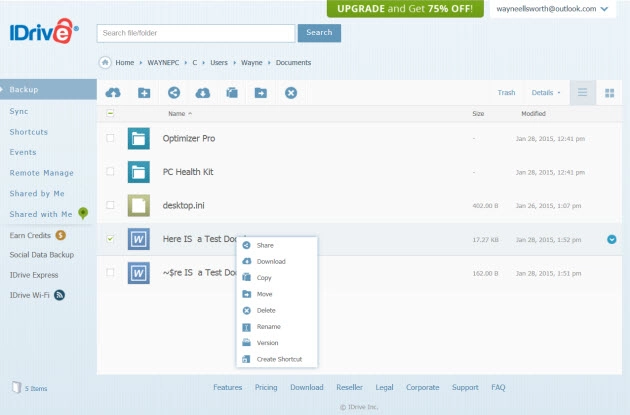Click the desktop.ini file name
The width and height of the screenshot is (630, 415).
point(183,205)
